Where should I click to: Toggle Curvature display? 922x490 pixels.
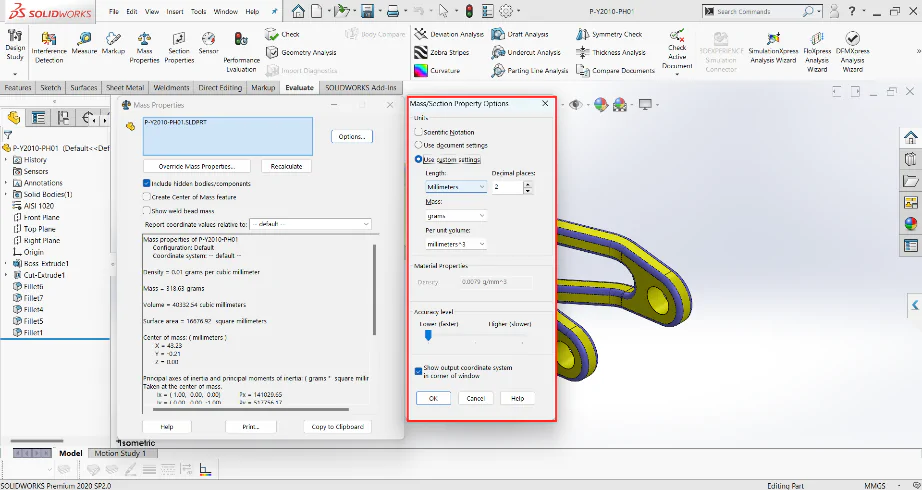coord(437,71)
